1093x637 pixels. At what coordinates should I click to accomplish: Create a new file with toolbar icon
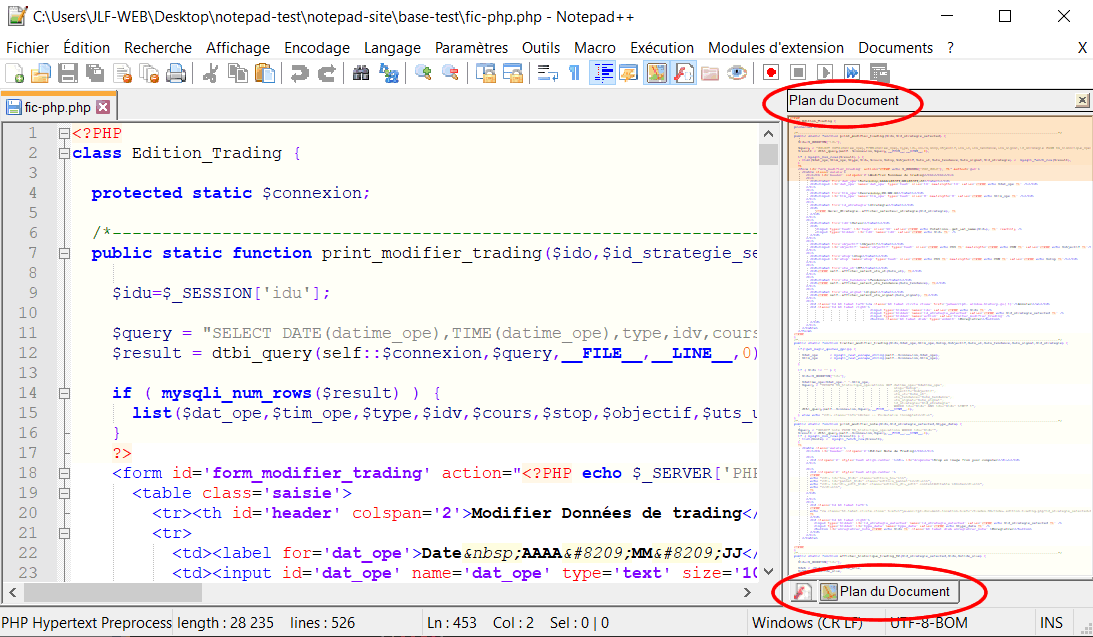(15, 73)
